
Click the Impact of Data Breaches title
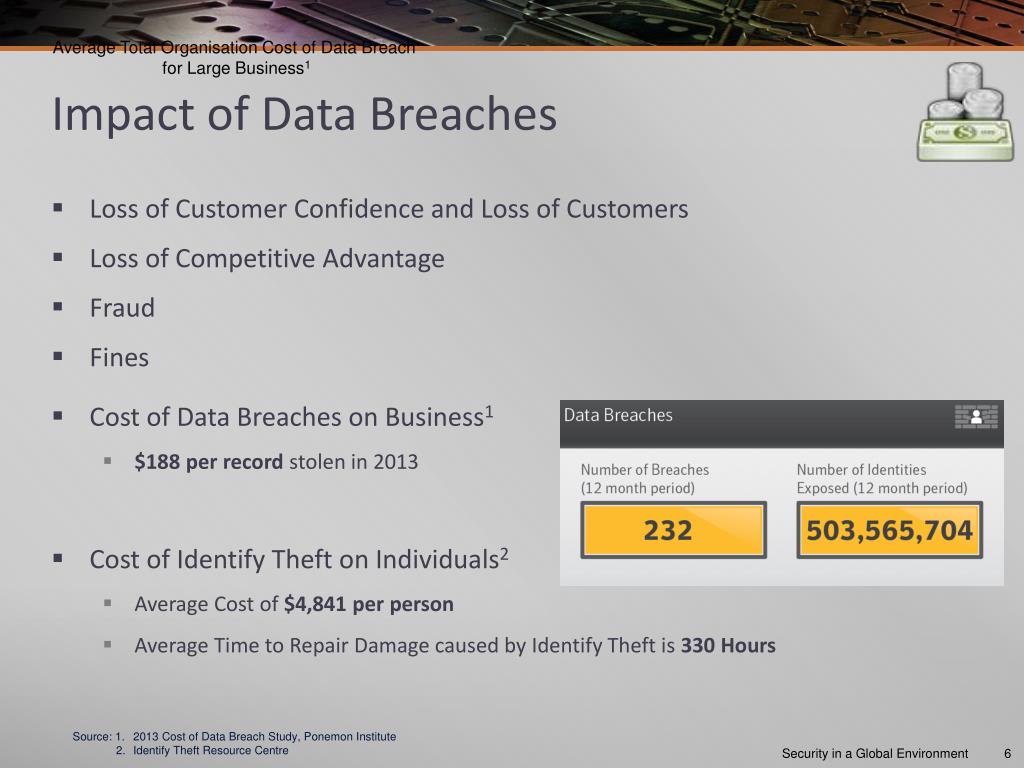304,114
